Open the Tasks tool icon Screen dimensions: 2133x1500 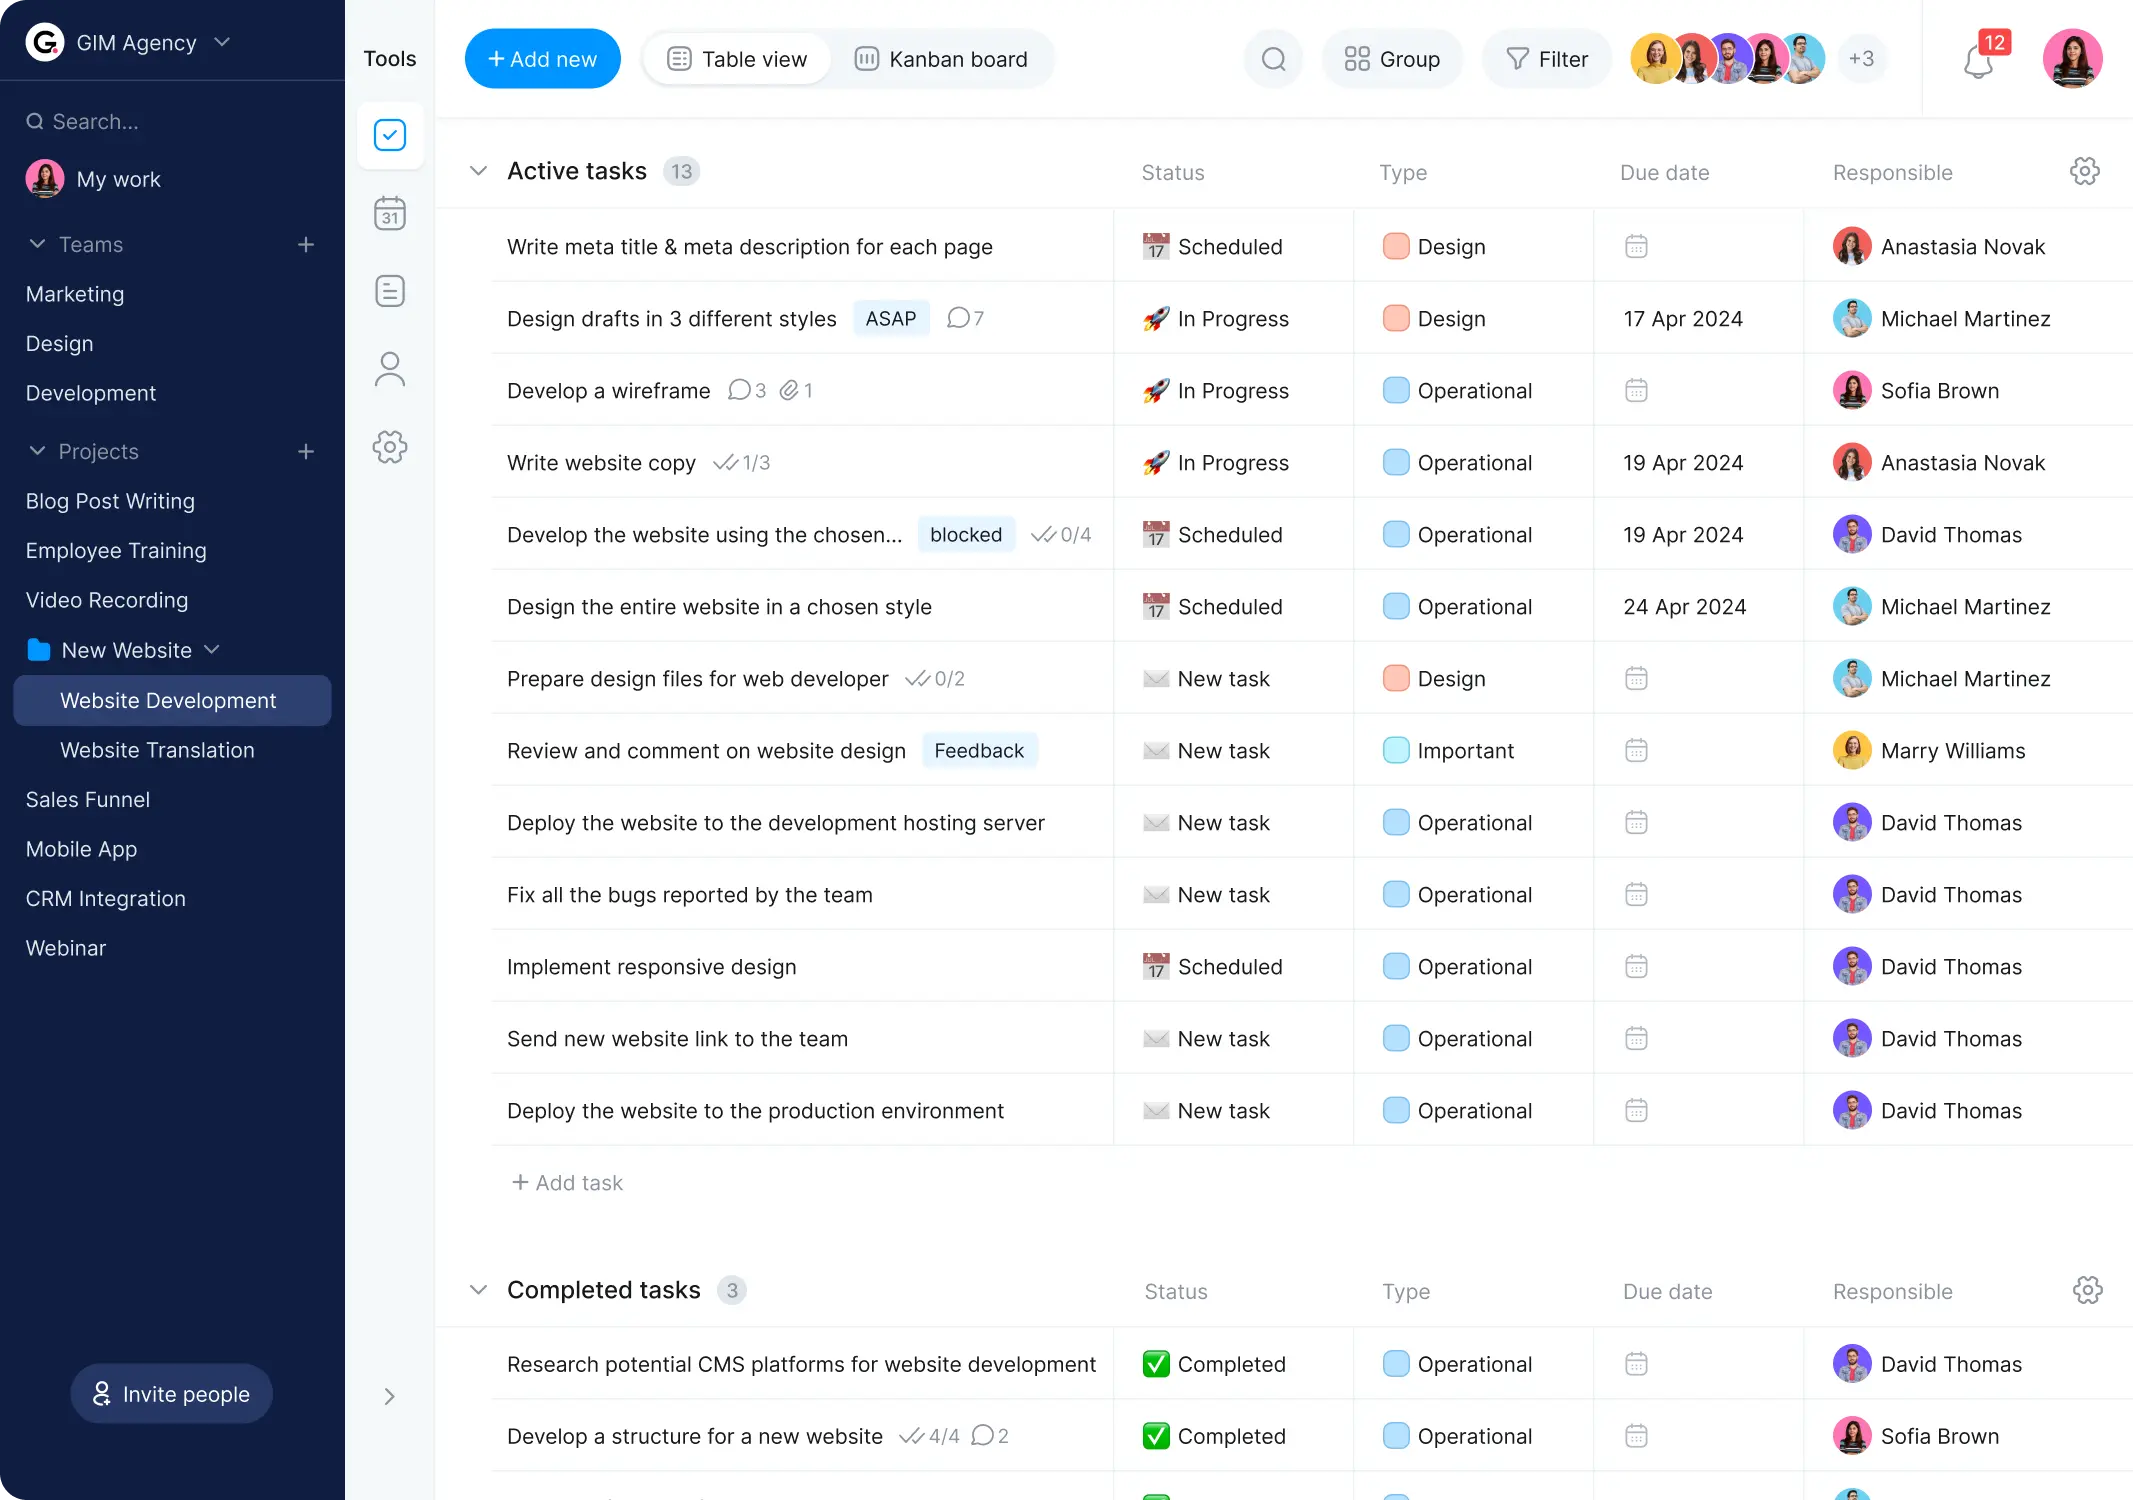point(390,135)
